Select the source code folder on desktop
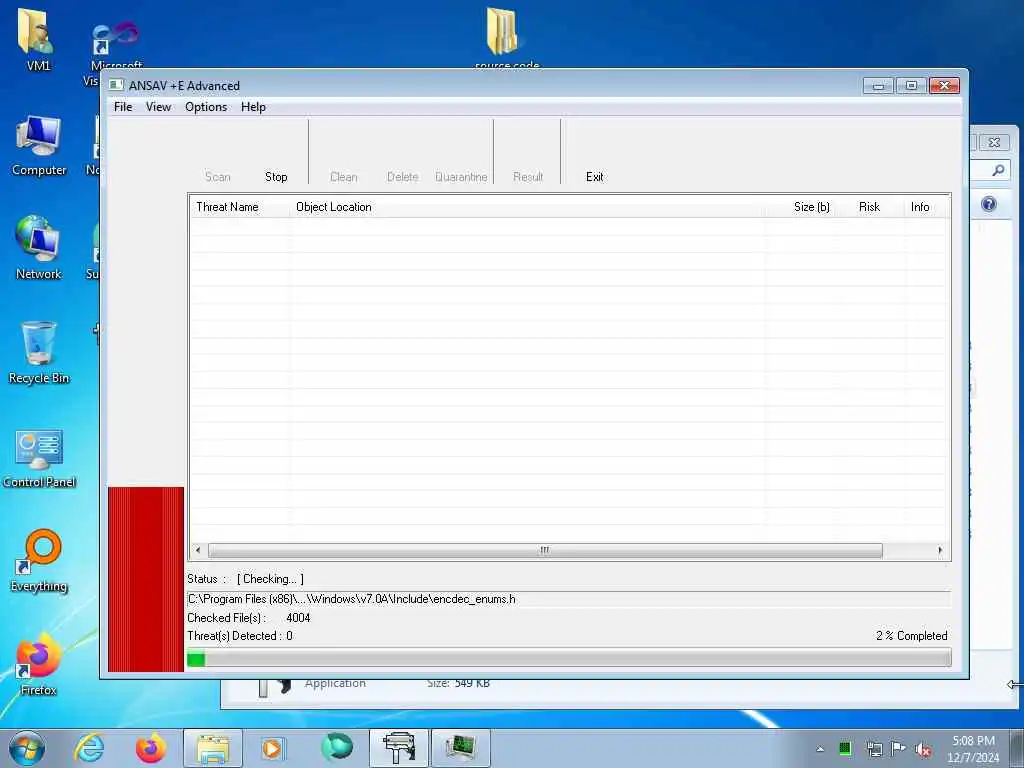 (x=507, y=36)
